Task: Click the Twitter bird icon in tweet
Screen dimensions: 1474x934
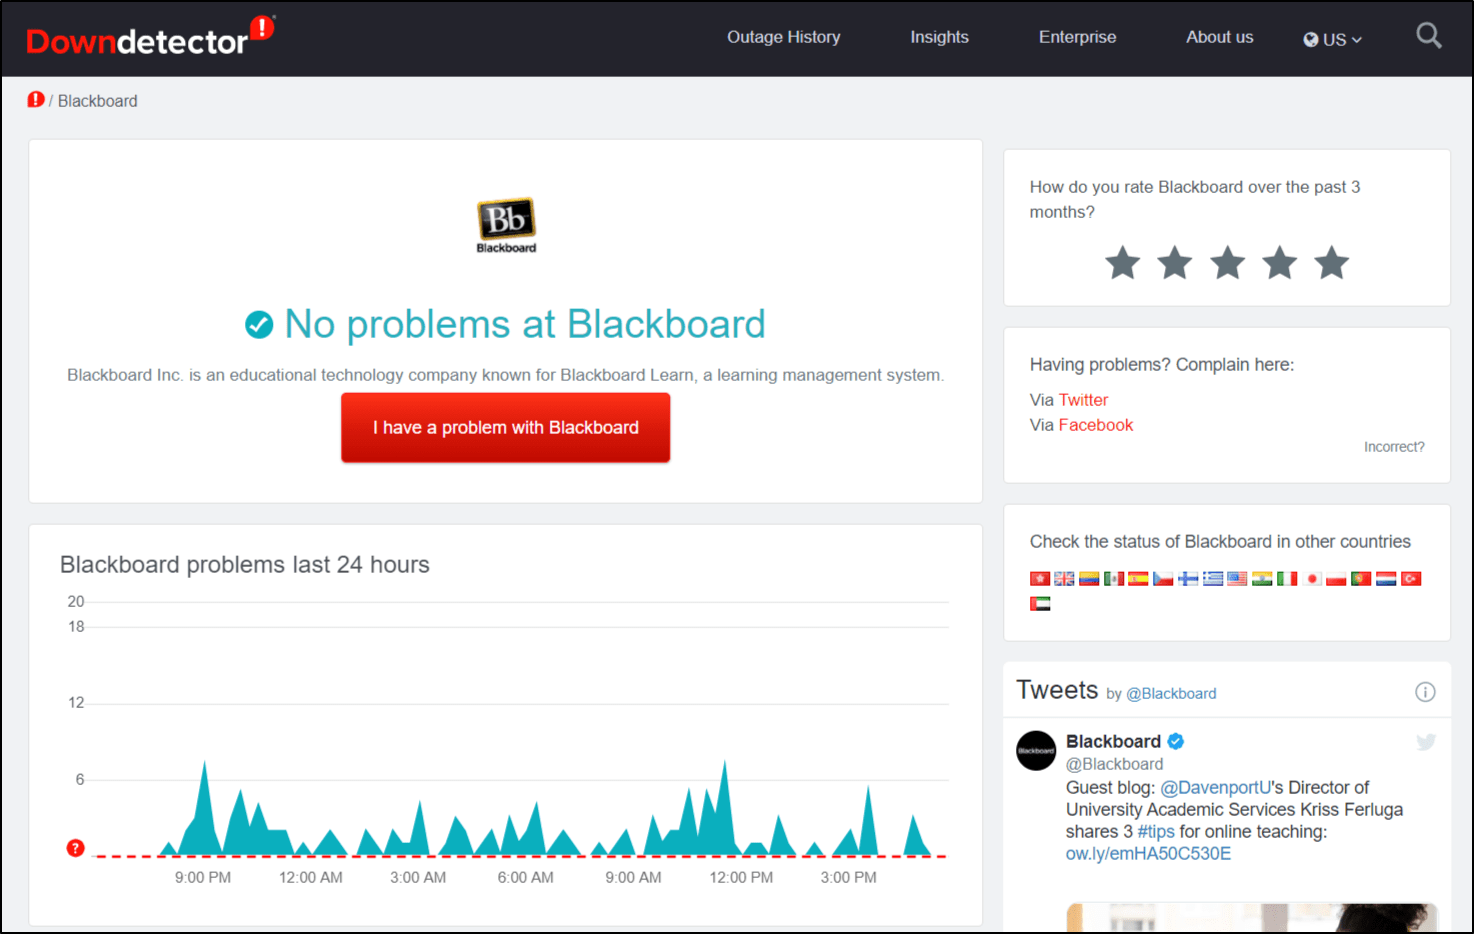Action: (x=1425, y=742)
